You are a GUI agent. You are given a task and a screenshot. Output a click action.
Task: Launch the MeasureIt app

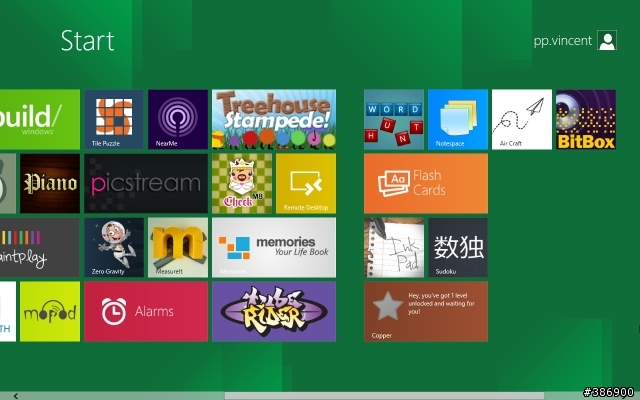point(178,247)
